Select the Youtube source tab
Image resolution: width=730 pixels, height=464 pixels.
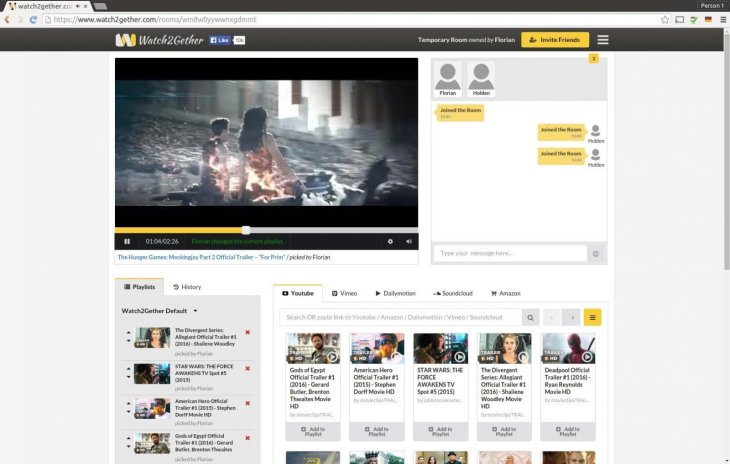(298, 293)
